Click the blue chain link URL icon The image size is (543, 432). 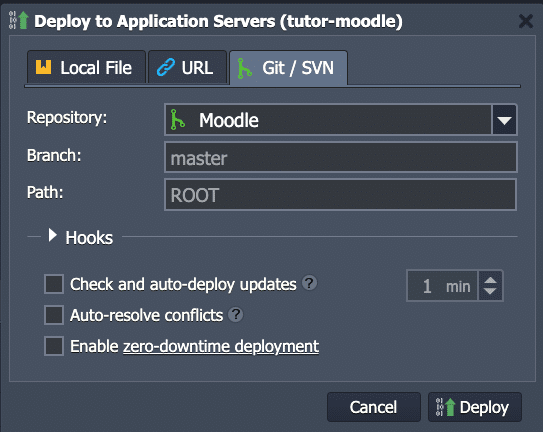click(166, 67)
